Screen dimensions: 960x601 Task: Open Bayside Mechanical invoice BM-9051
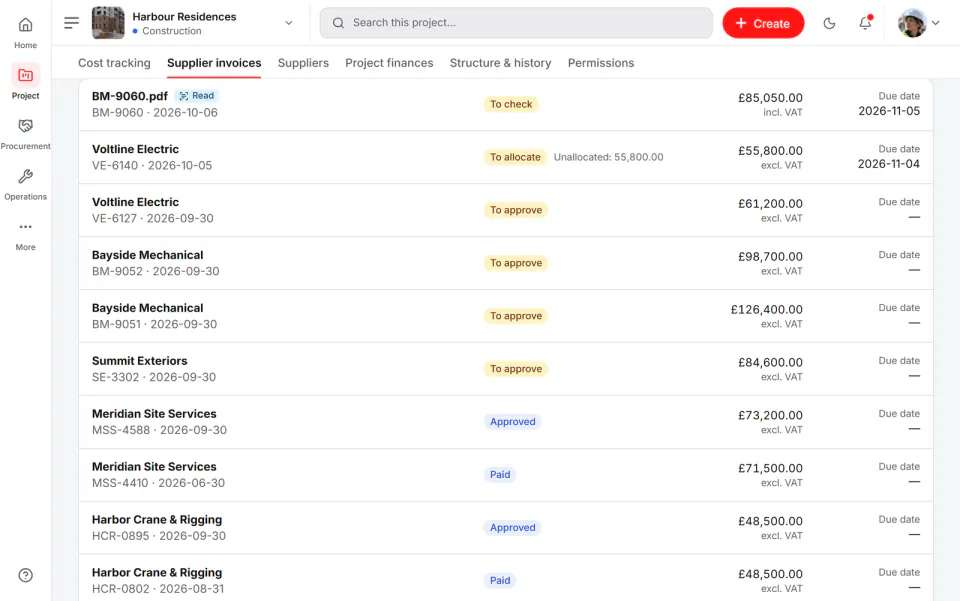point(506,316)
